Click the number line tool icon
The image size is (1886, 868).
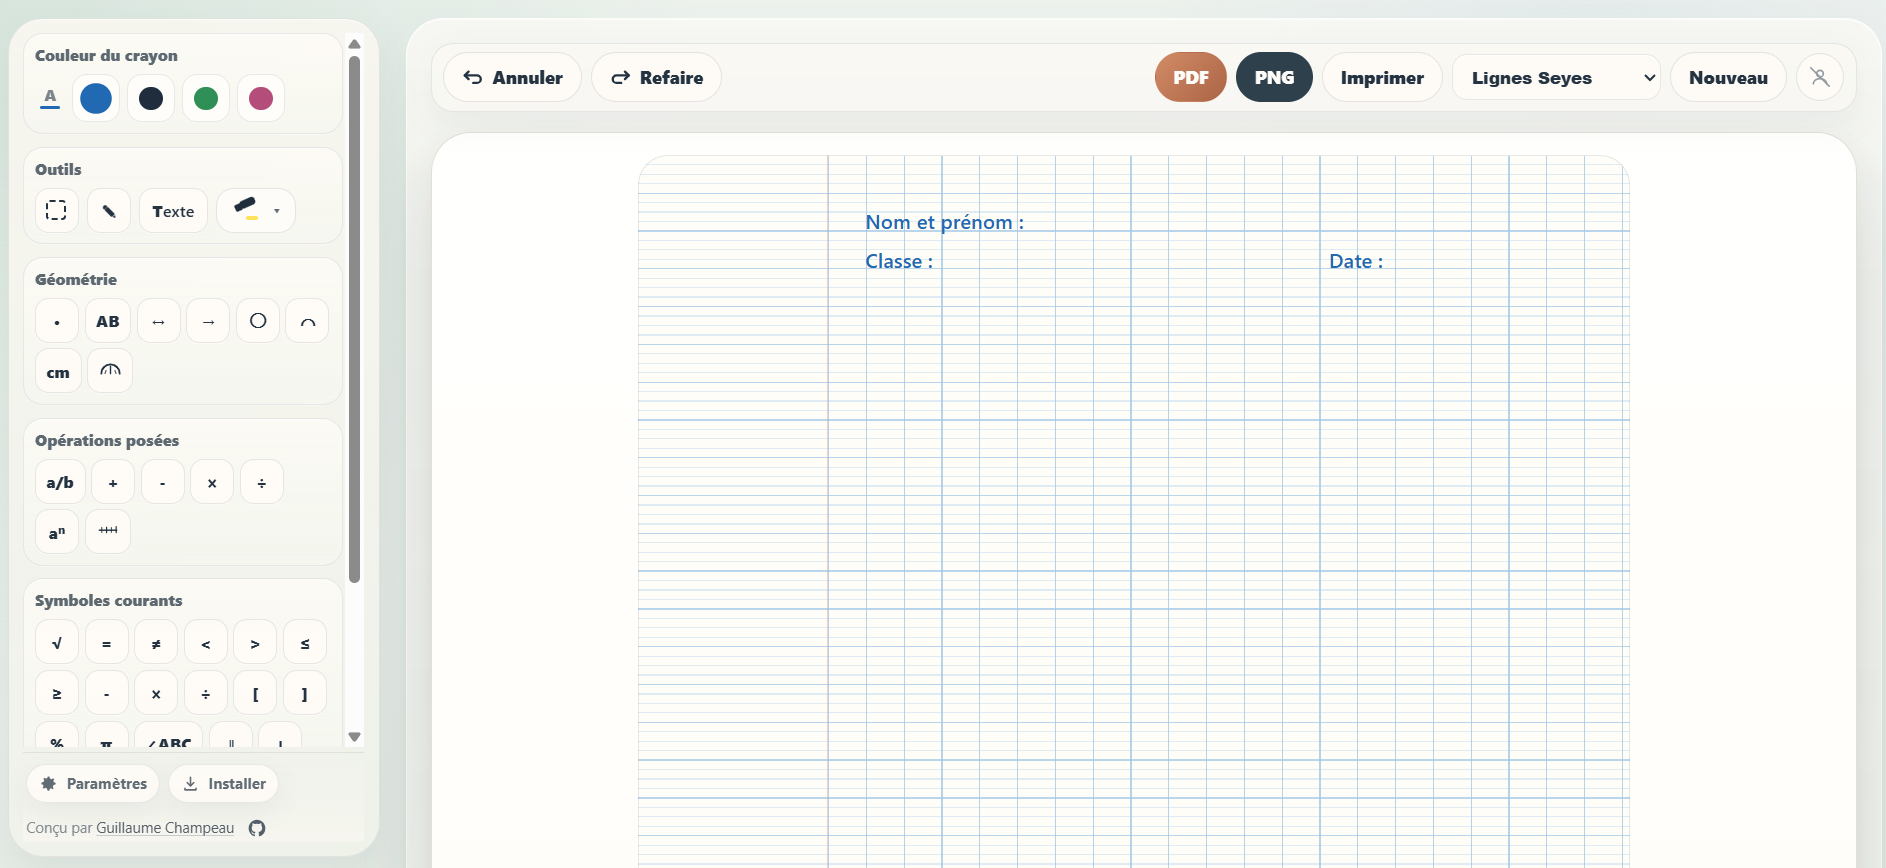point(108,531)
